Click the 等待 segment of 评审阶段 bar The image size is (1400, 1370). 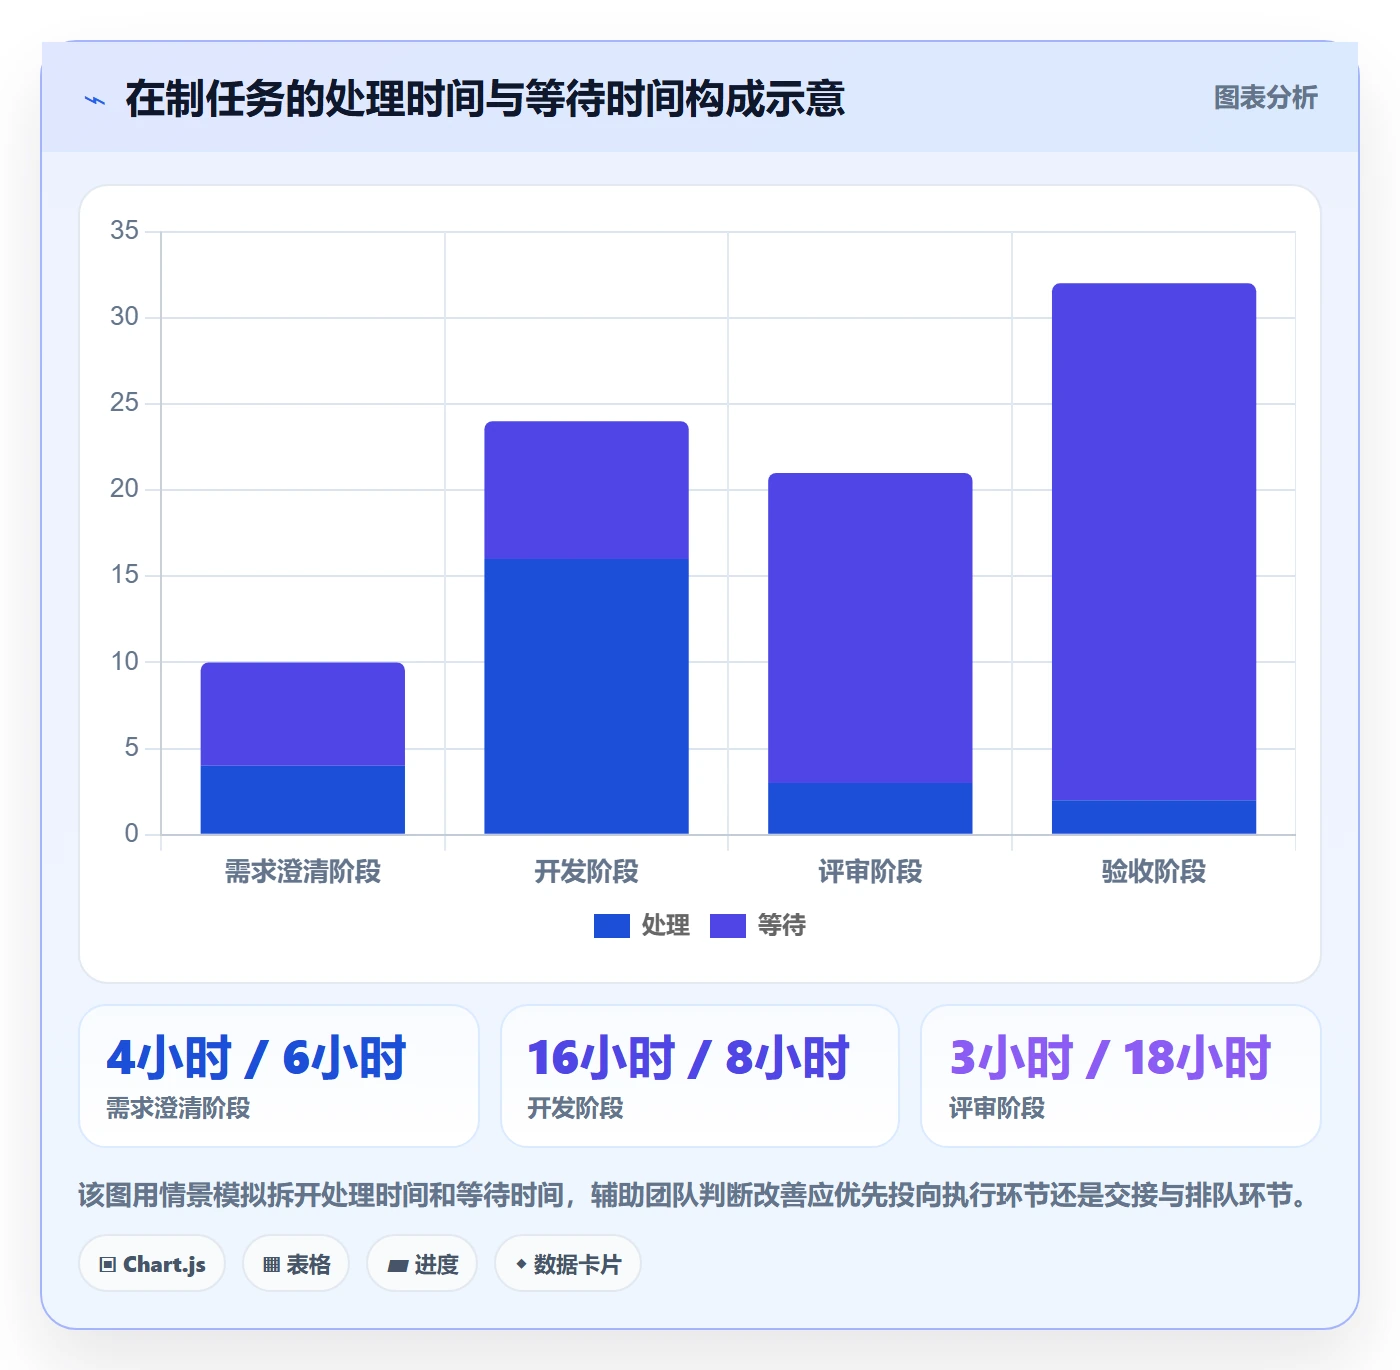point(870,628)
